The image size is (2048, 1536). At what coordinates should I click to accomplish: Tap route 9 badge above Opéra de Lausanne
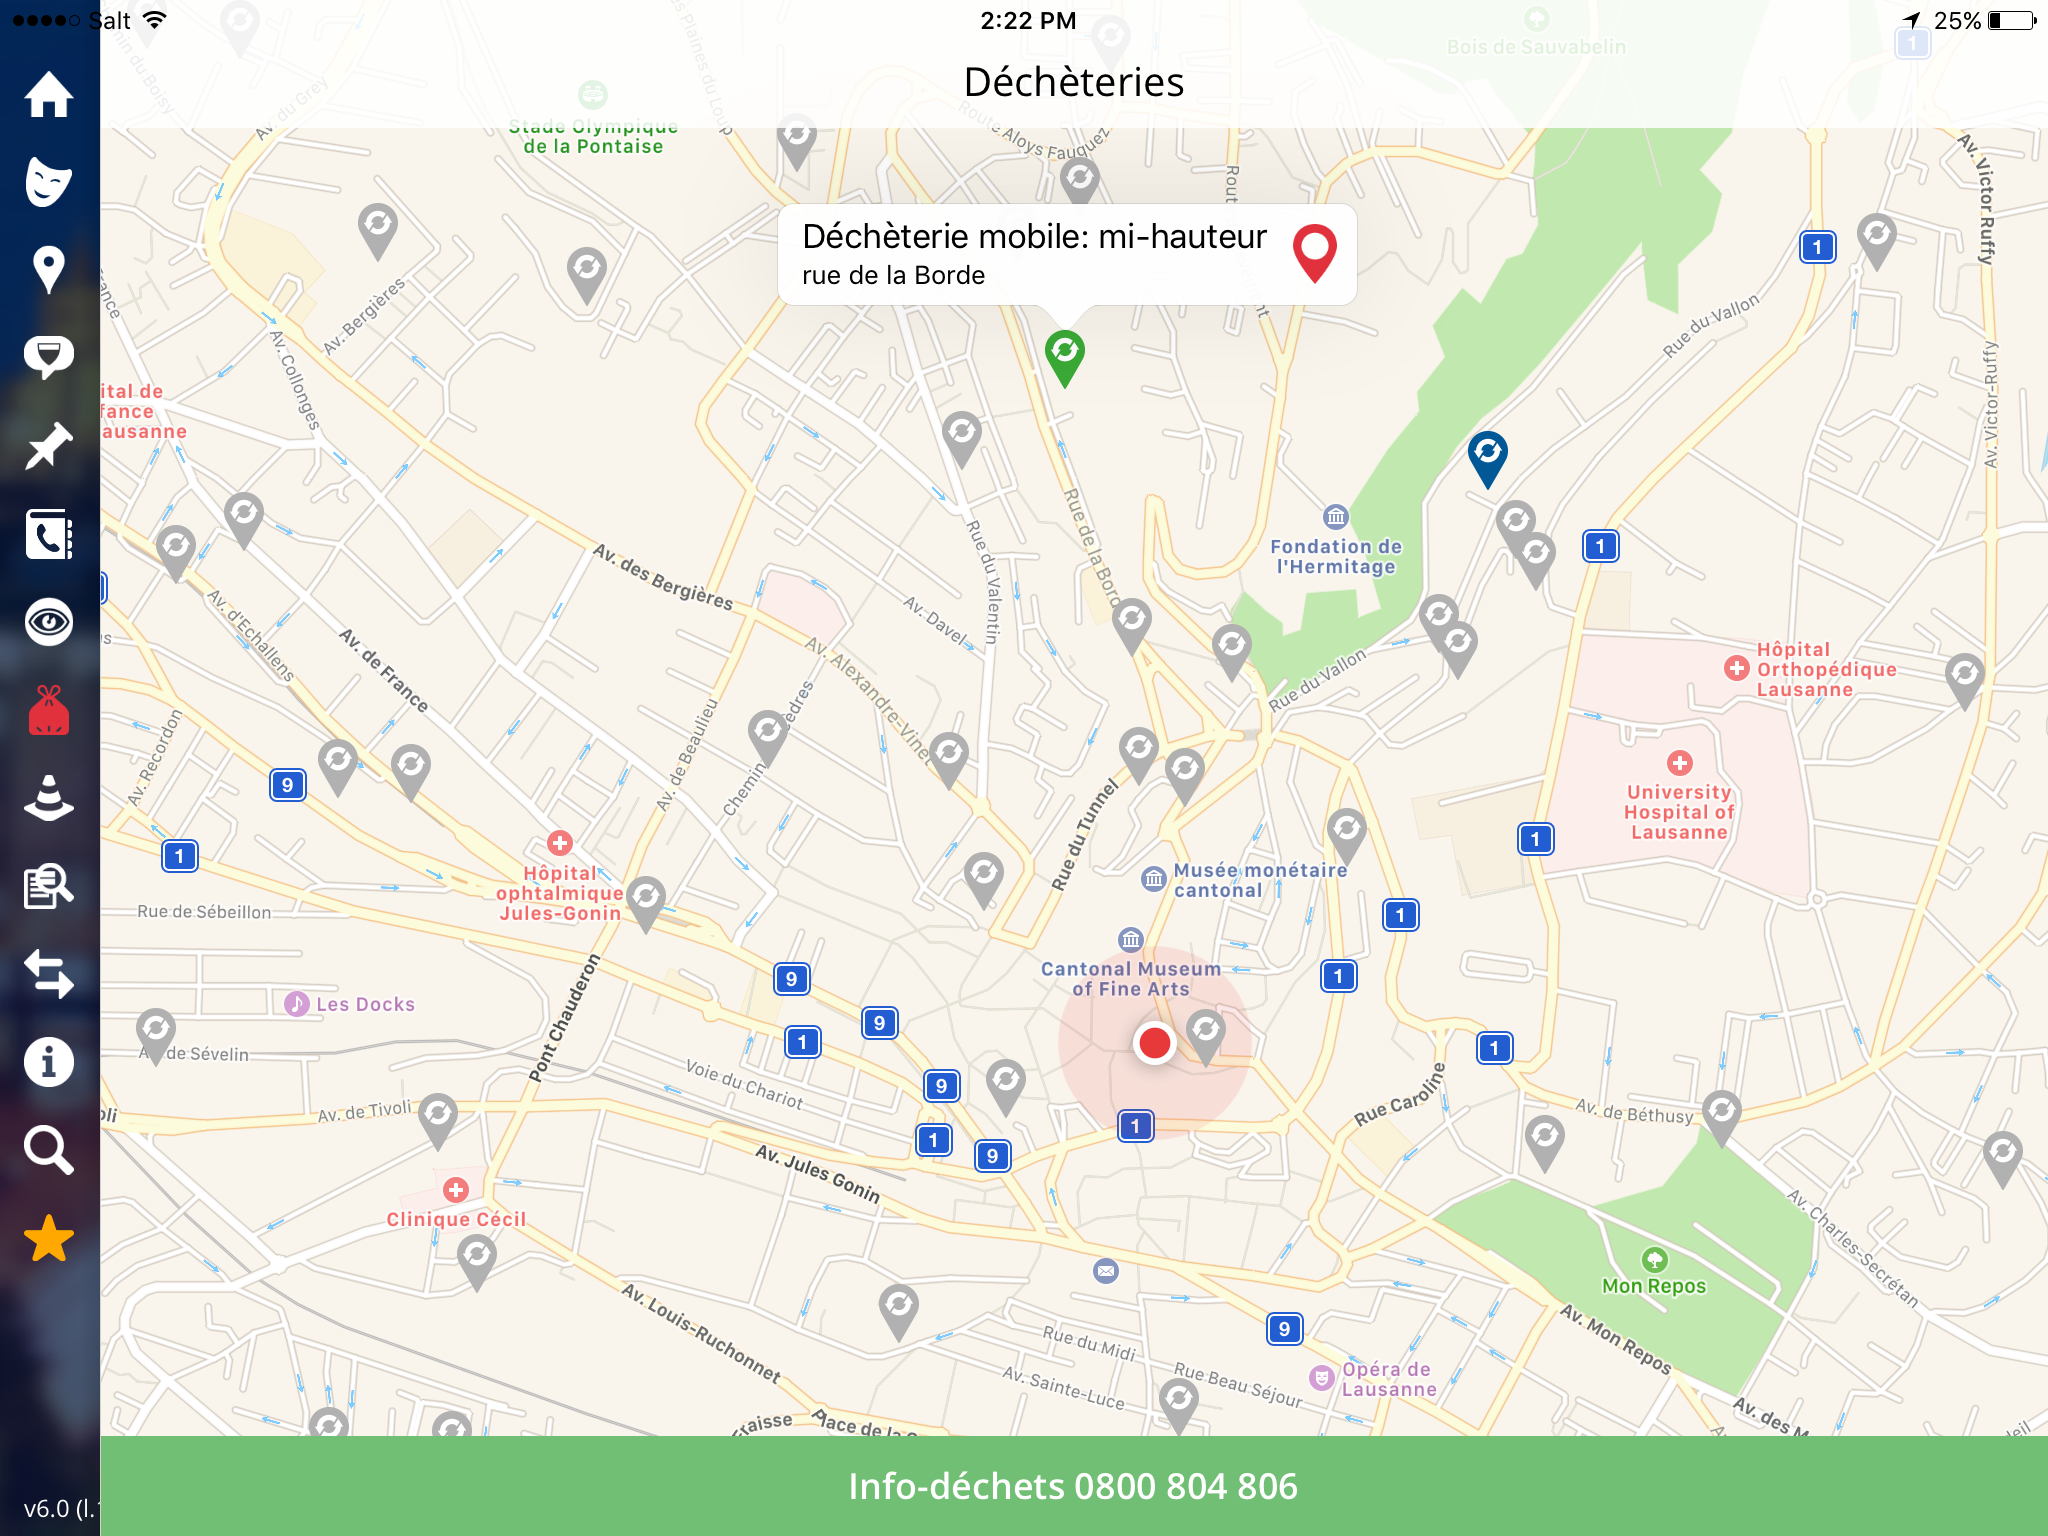1284,1329
